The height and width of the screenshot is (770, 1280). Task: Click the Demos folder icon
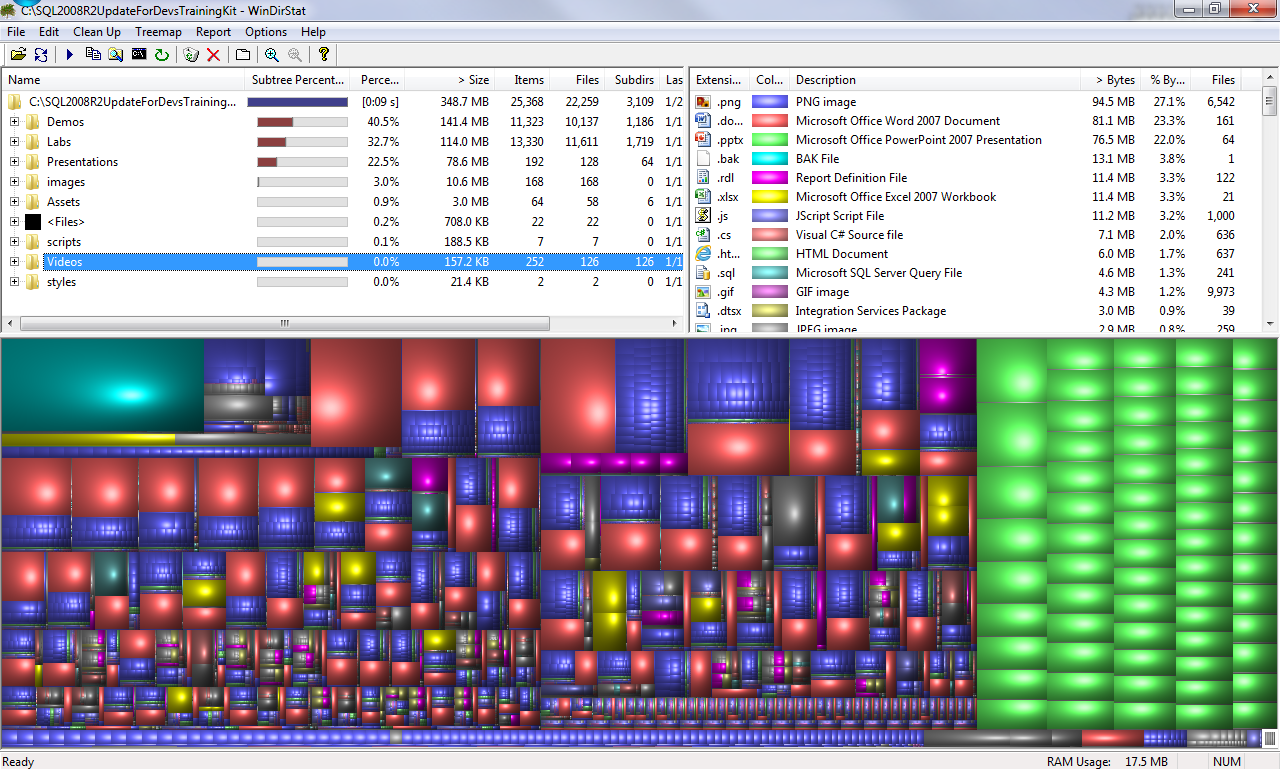33,122
